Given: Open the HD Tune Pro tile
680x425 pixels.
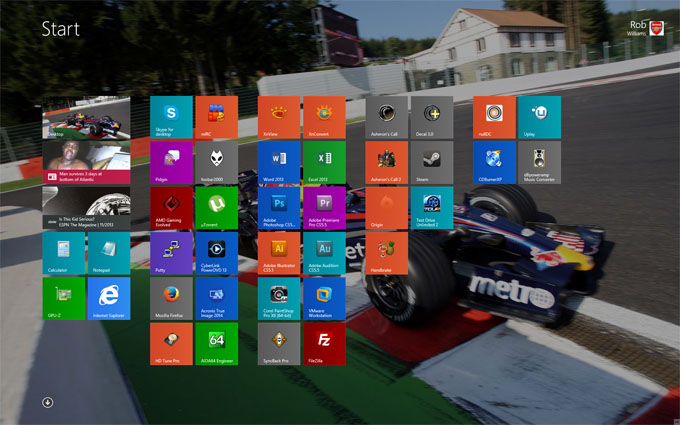Looking at the screenshot, I should pos(171,344).
